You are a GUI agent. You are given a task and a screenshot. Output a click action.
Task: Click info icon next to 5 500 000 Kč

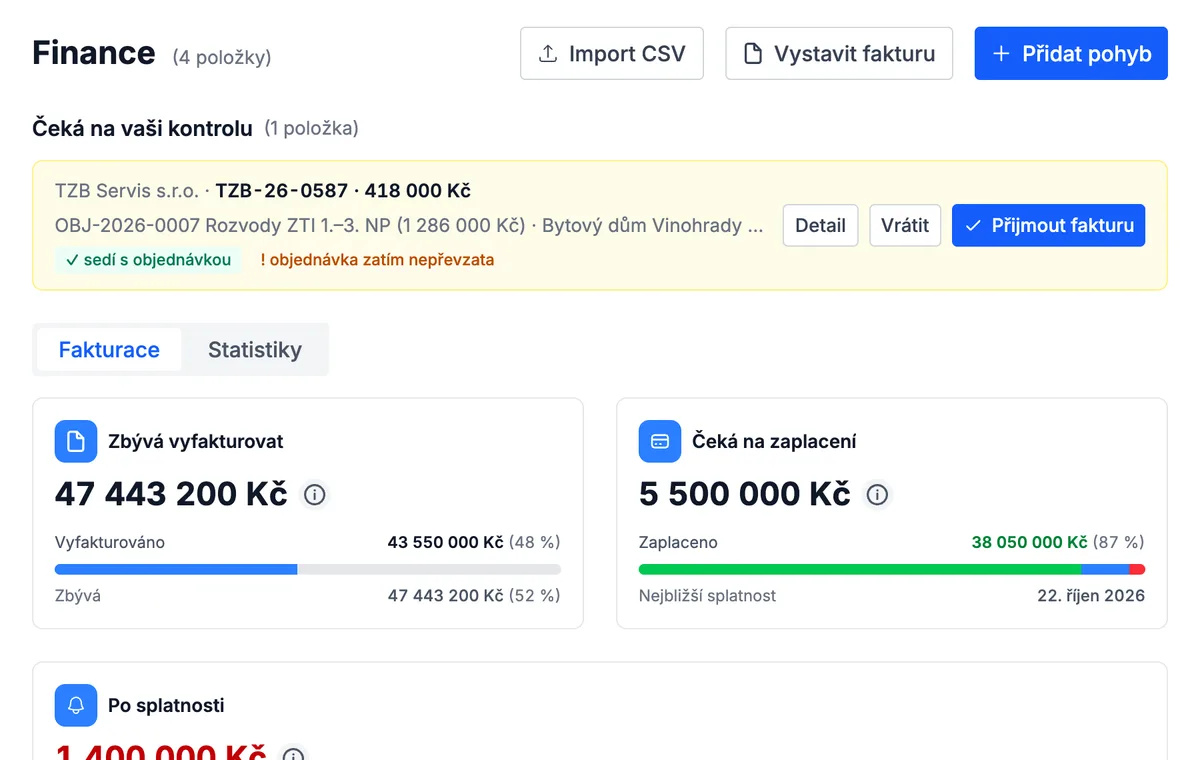[x=877, y=494]
